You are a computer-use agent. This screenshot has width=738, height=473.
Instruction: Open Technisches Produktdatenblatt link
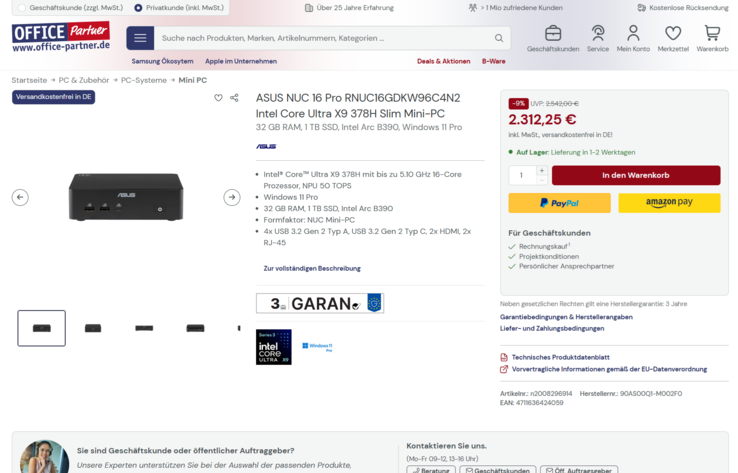coord(561,357)
